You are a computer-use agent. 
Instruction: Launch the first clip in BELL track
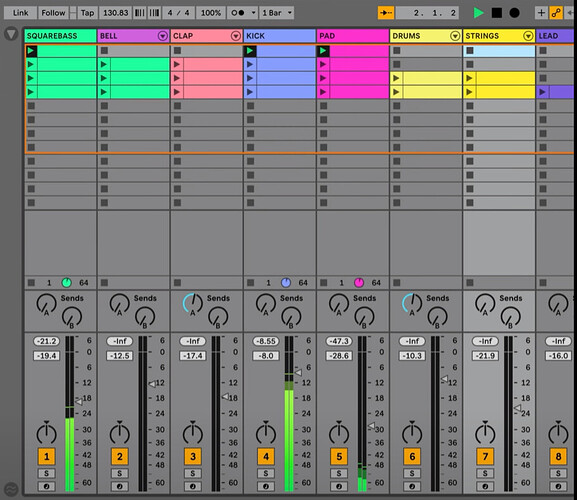coord(104,64)
